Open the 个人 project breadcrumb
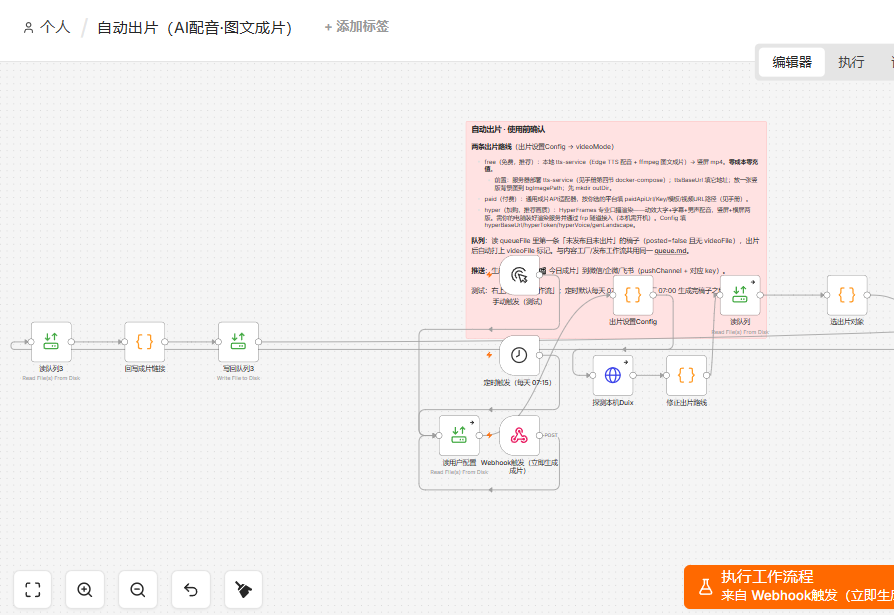Image resolution: width=894 pixels, height=615 pixels. coord(47,27)
